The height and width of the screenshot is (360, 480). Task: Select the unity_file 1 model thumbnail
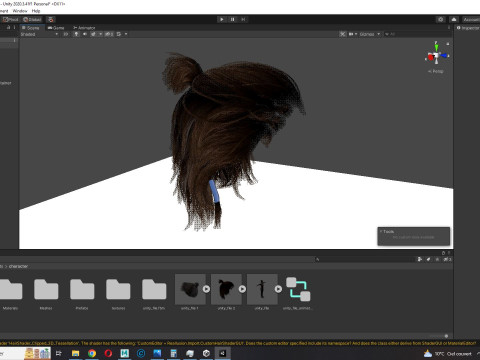[190, 289]
